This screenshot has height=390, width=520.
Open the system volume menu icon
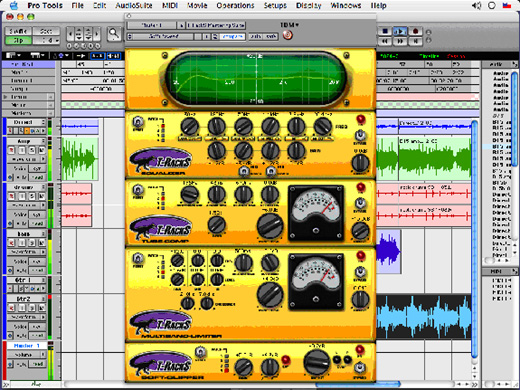coord(477,5)
